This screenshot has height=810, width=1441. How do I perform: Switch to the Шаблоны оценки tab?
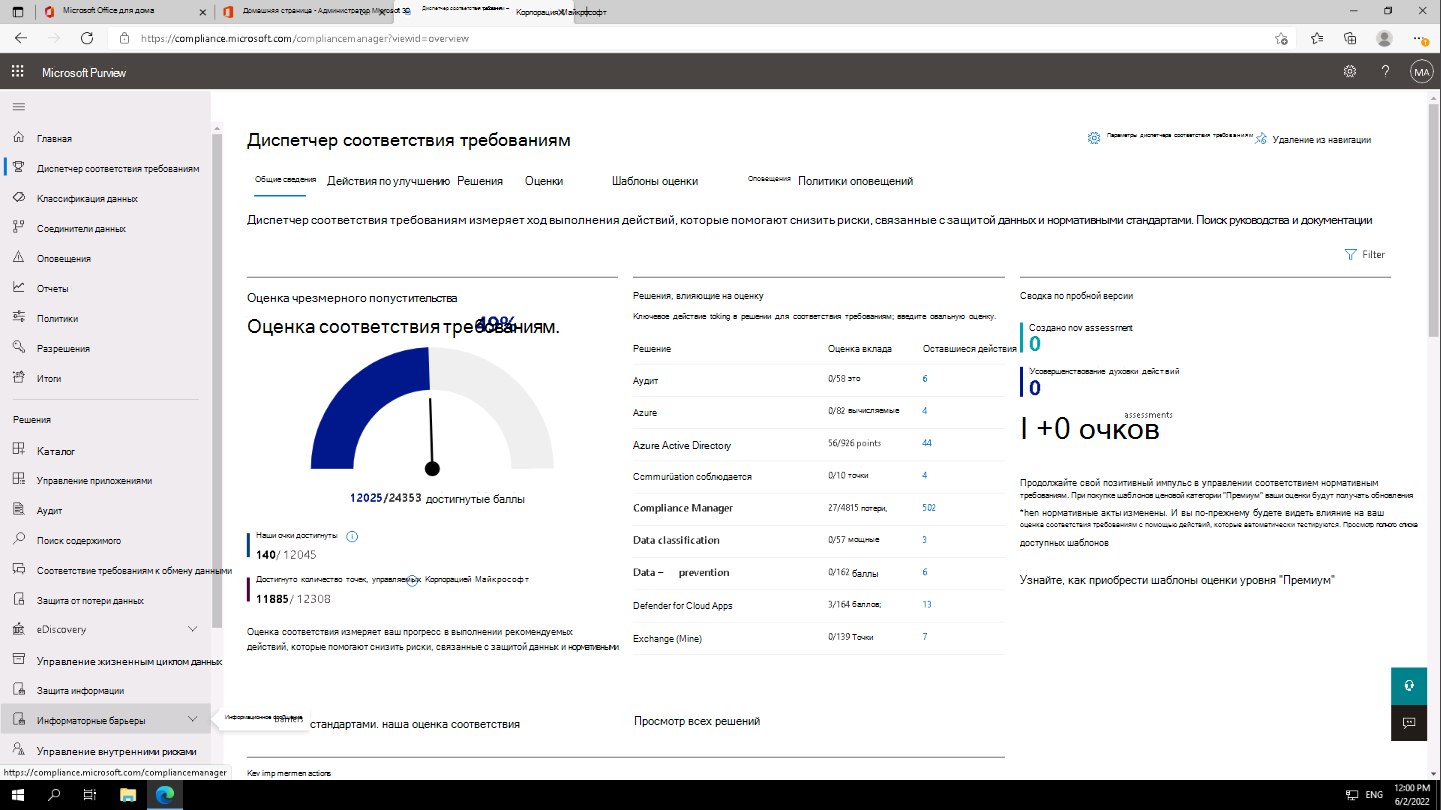tap(655, 181)
